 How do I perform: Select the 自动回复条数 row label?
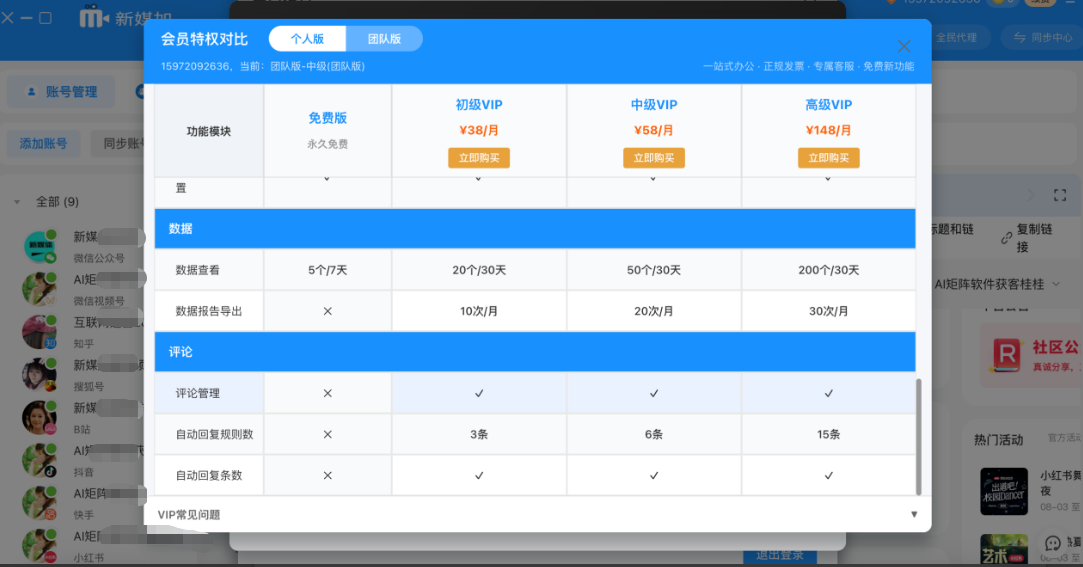(209, 476)
